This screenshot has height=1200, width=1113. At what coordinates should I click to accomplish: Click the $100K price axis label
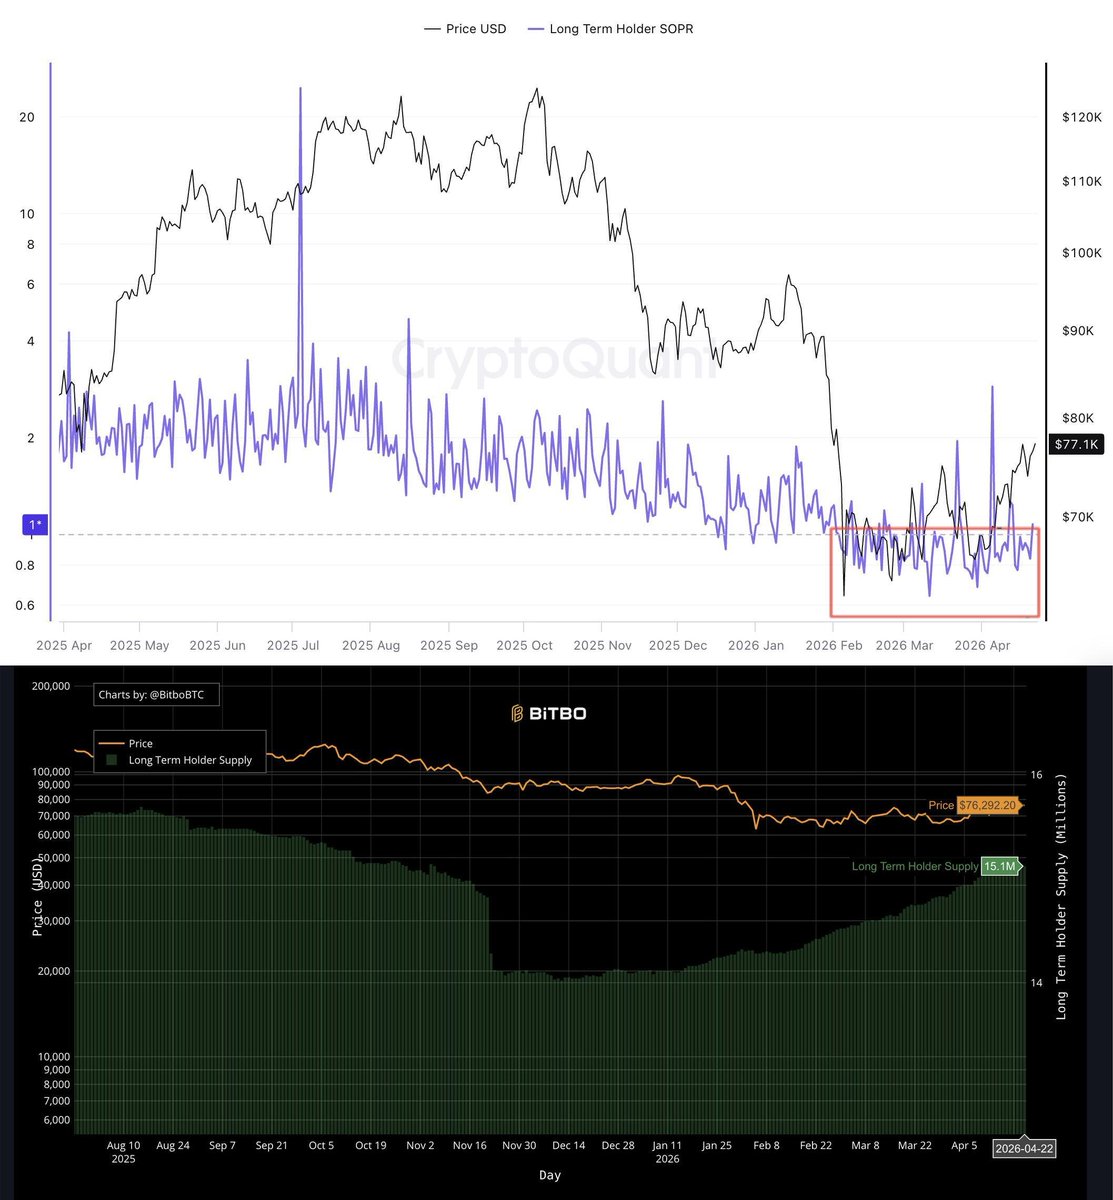pos(1081,253)
